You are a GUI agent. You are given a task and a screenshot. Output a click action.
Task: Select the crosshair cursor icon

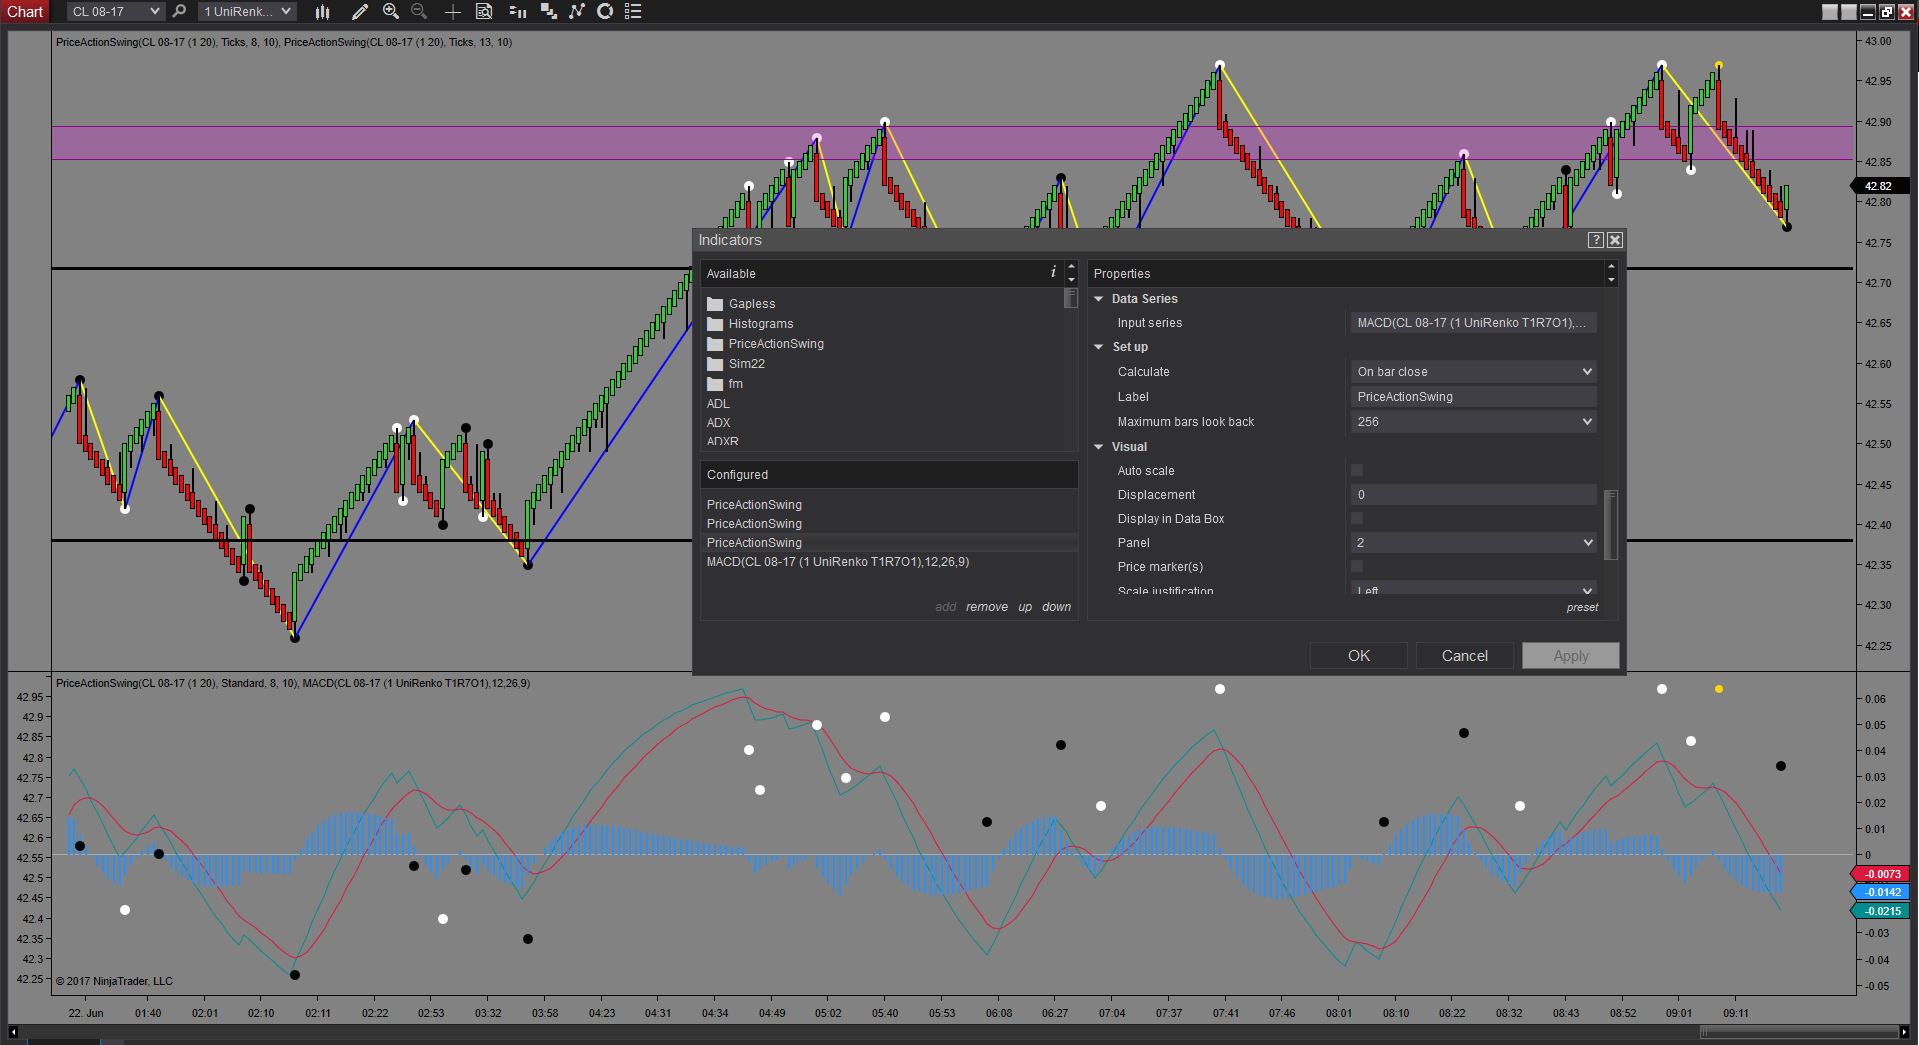point(452,11)
